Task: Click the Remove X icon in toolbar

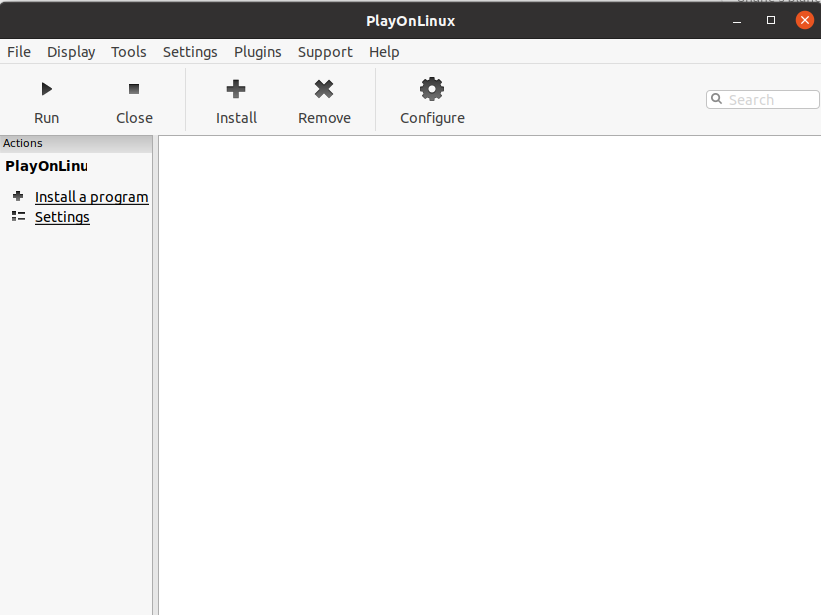Action: pyautogui.click(x=324, y=89)
